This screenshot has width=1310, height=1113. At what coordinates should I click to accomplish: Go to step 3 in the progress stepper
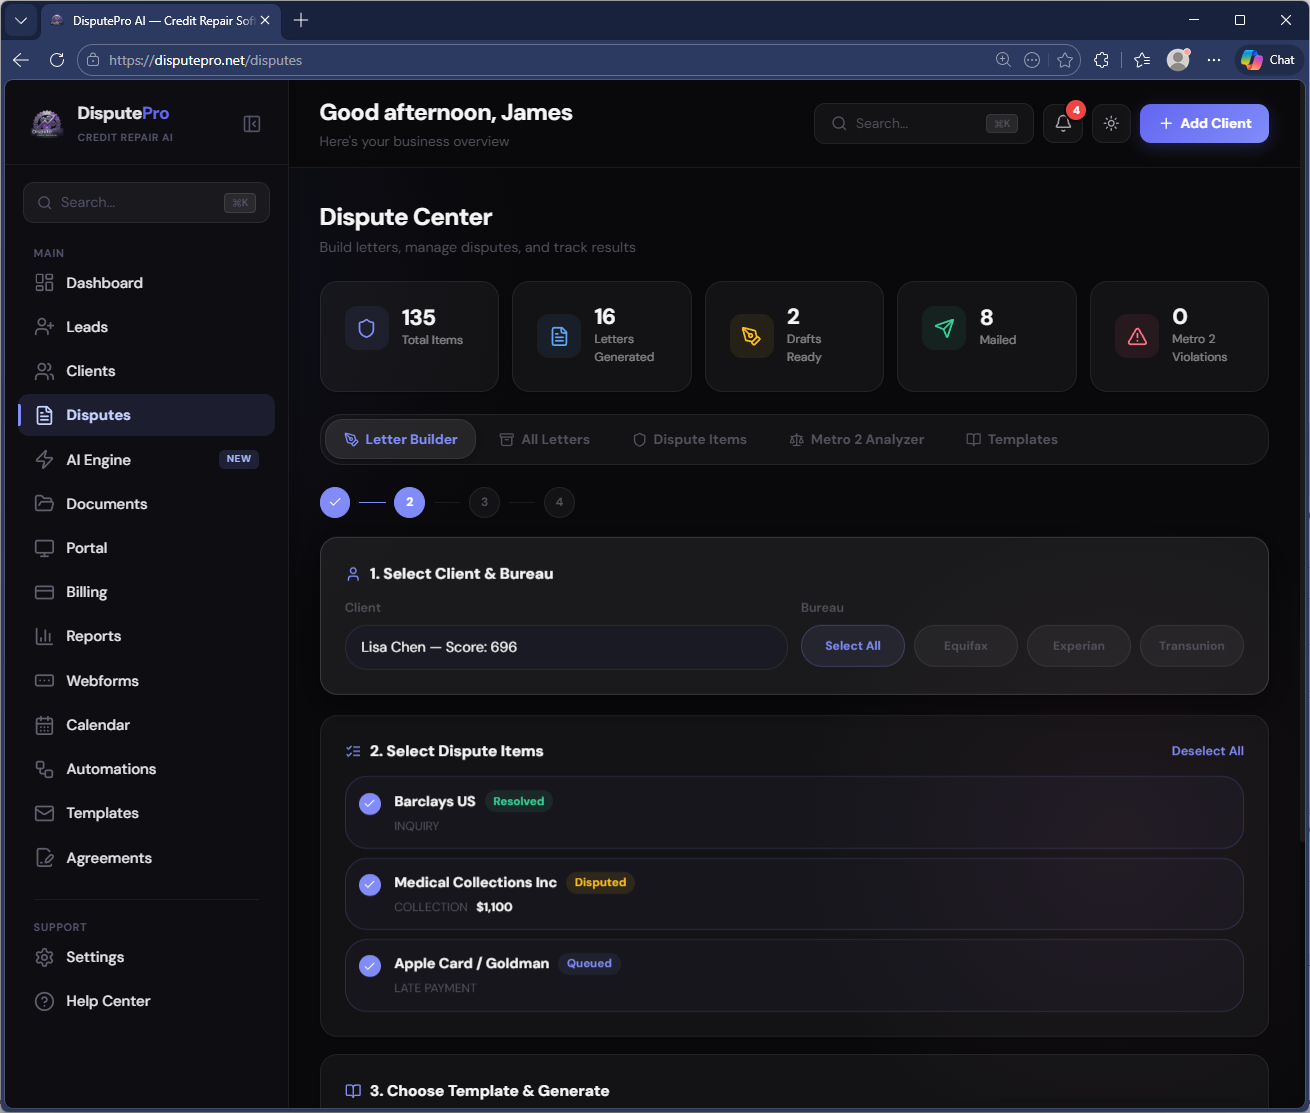[x=484, y=502]
